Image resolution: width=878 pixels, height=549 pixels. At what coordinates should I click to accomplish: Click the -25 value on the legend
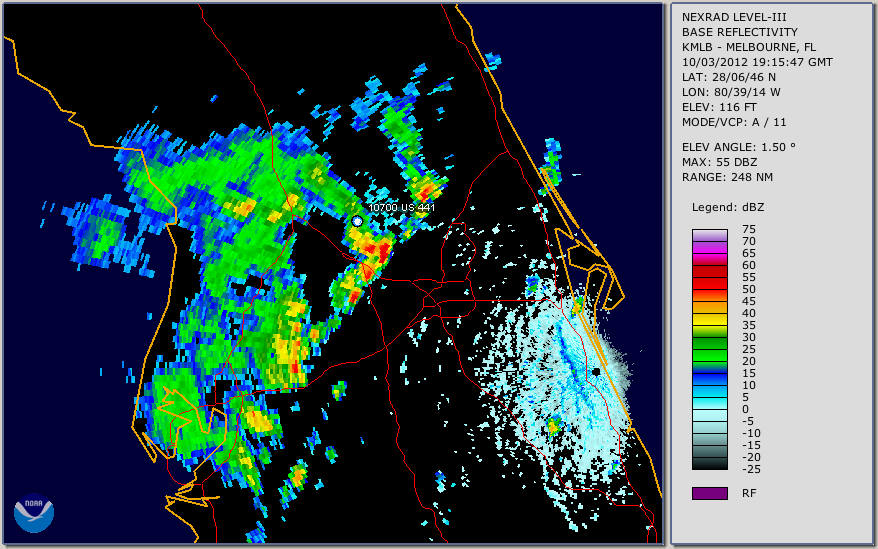751,469
